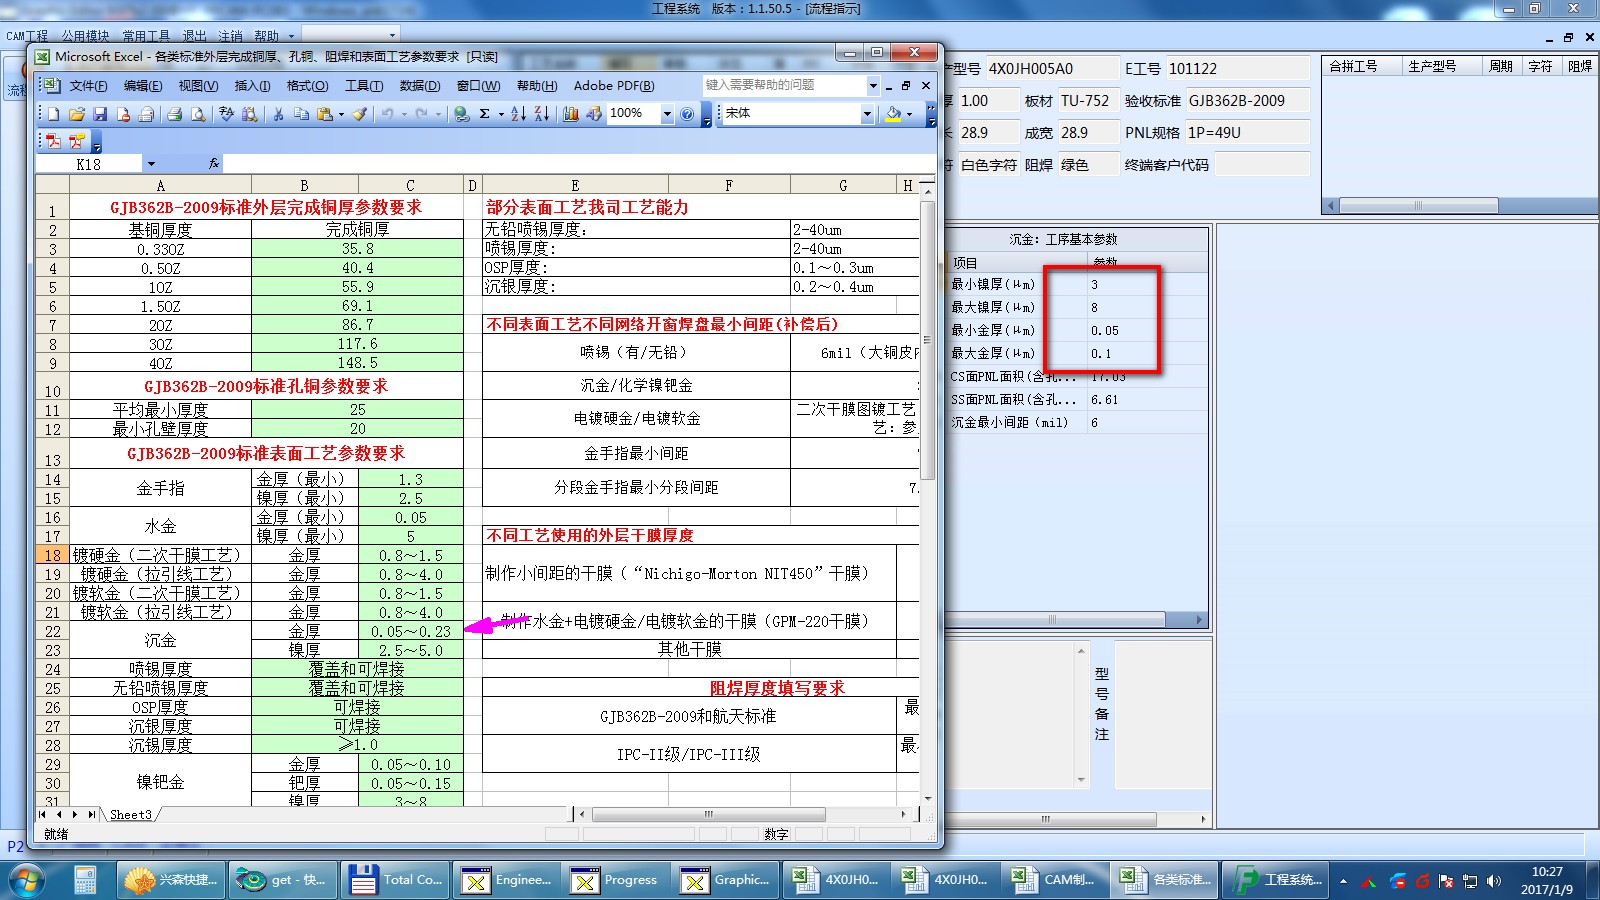Click the 合拼工号 column header in 工程系统
This screenshot has height=900, width=1600.
point(1353,66)
